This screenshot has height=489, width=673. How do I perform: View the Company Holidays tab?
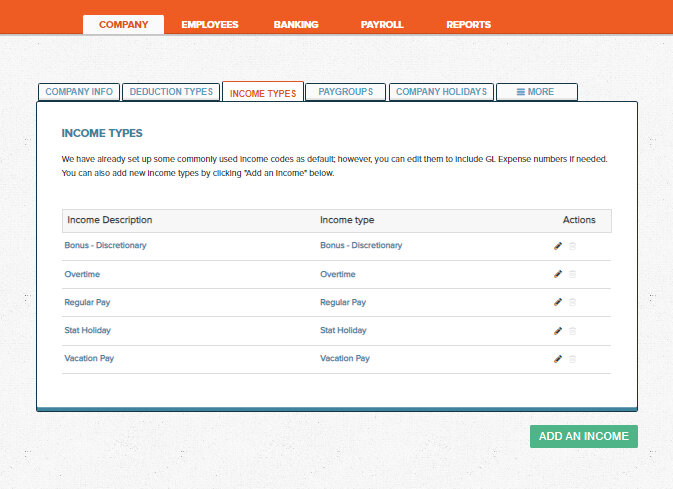tap(441, 92)
